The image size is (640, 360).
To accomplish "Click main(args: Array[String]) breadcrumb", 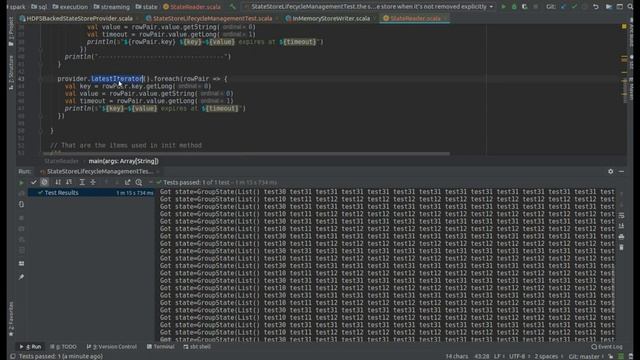I will pyautogui.click(x=124, y=161).
